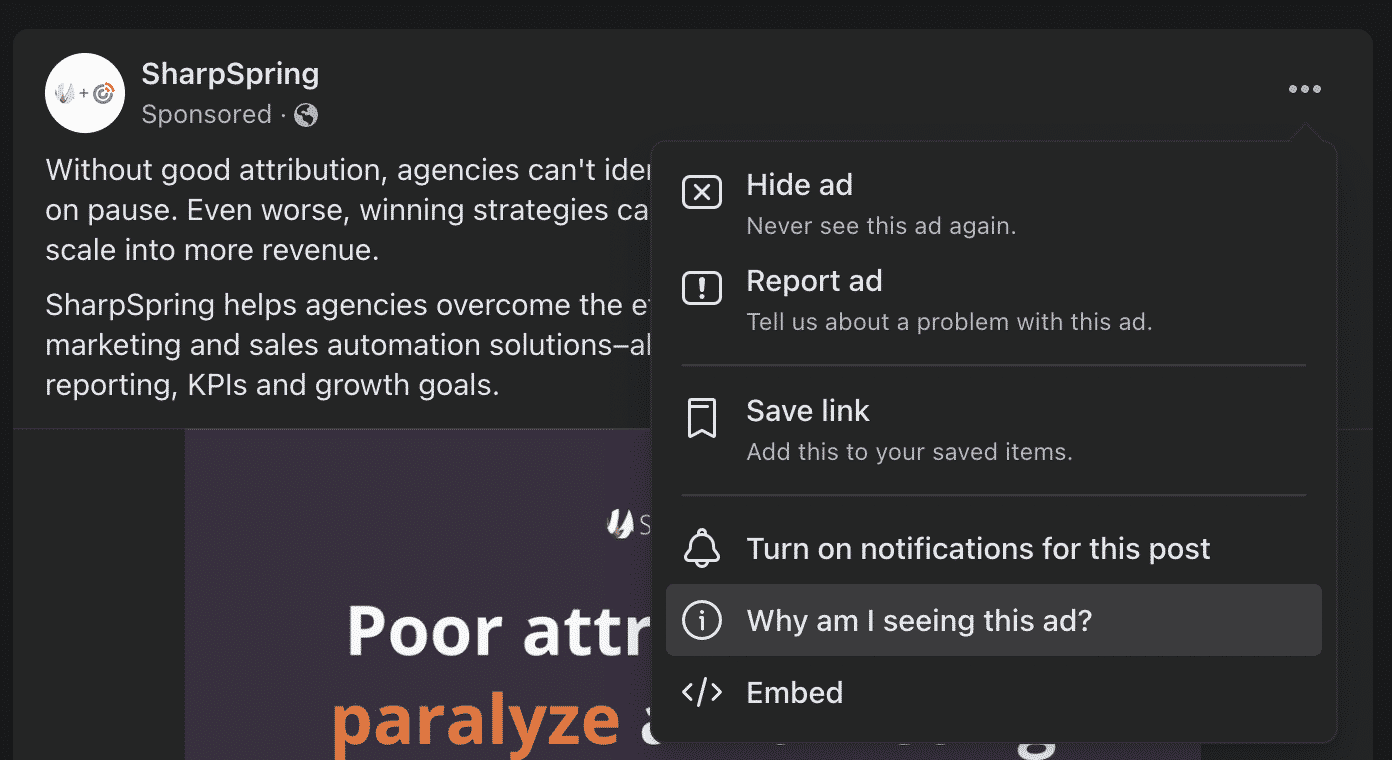1392x760 pixels.
Task: Click the globe audience icon beside Sponsored
Action: pyautogui.click(x=306, y=115)
